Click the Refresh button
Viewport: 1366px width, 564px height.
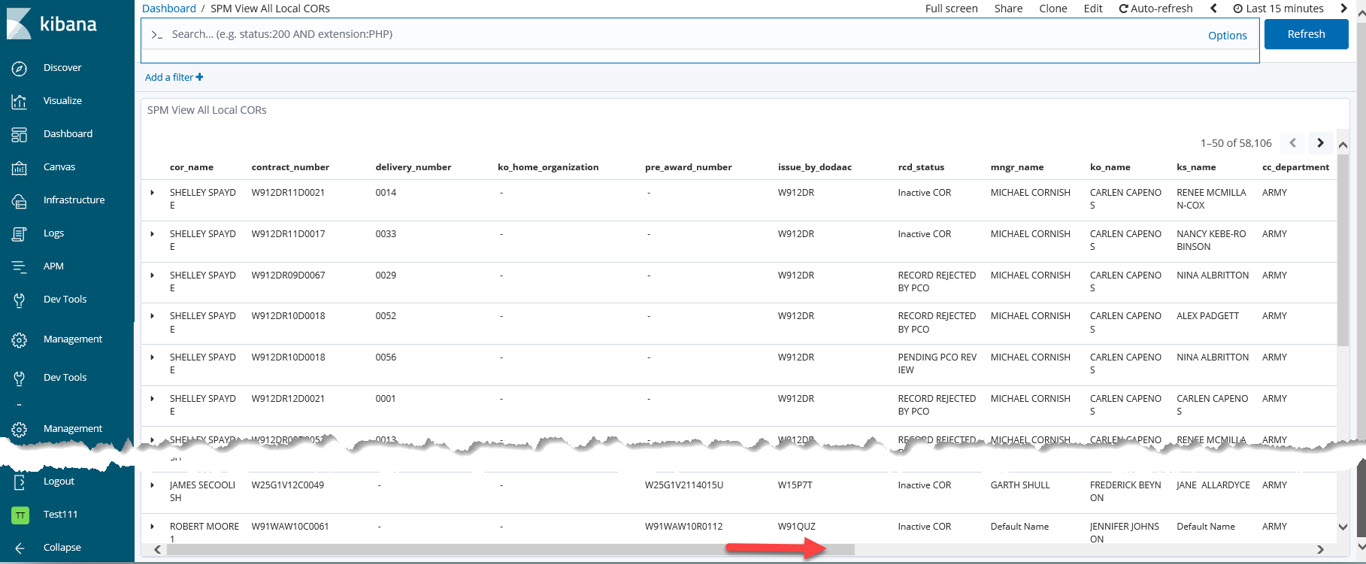[x=1306, y=34]
